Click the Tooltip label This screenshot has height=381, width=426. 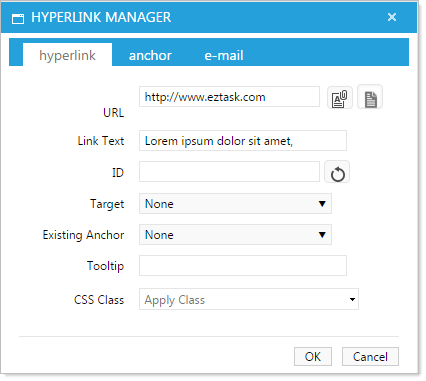pyautogui.click(x=105, y=266)
